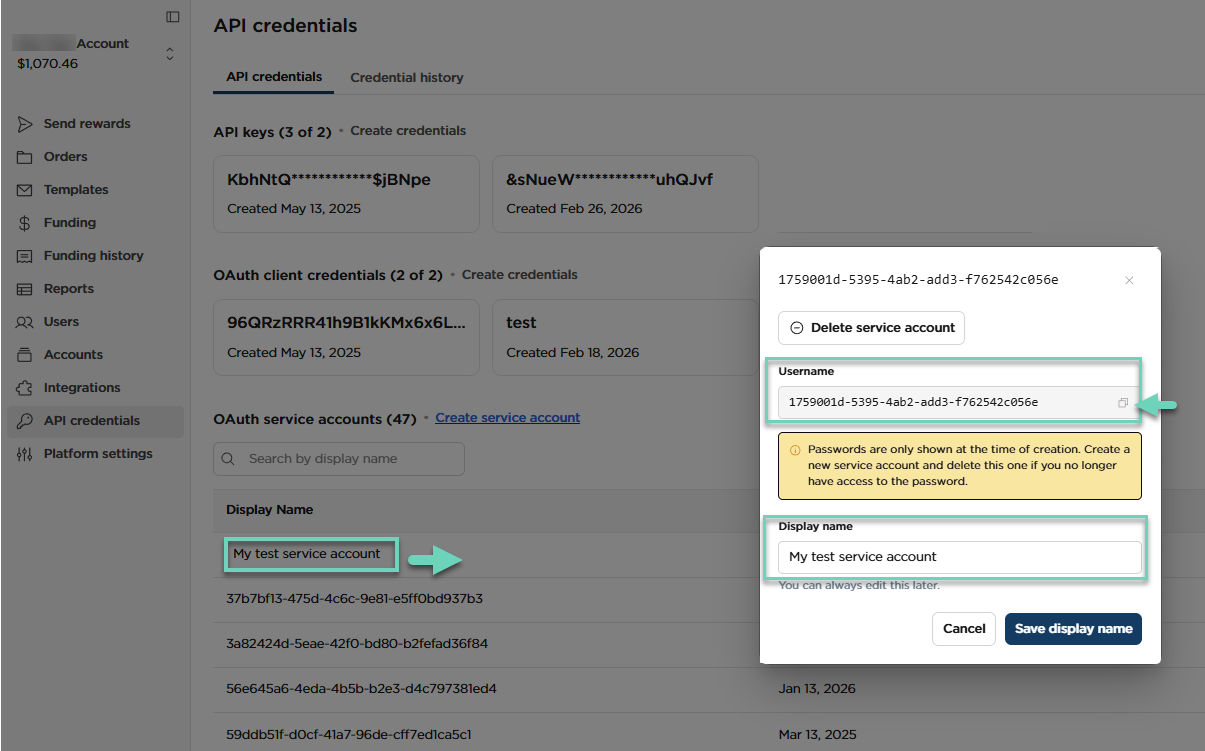Click the Search by display name box
Viewport: 1205px width, 751px height.
point(339,459)
